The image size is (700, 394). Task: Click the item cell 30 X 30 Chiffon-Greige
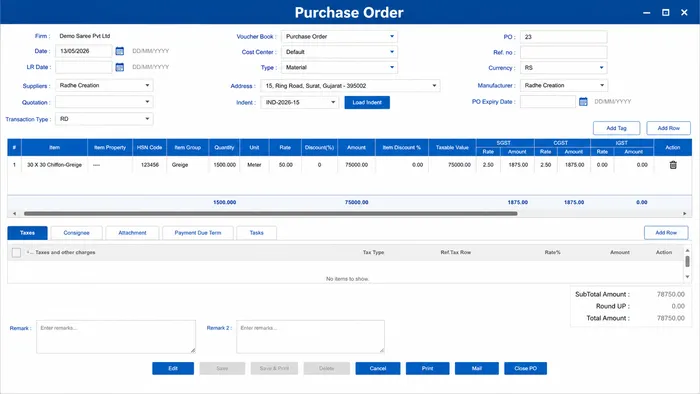[x=54, y=165]
